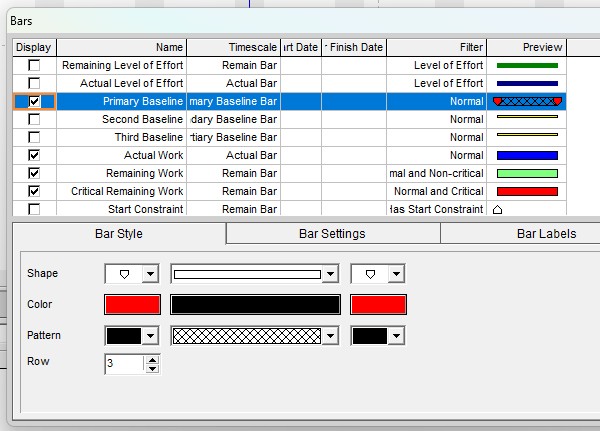Open start shape dropdown in Shape row

pyautogui.click(x=150, y=274)
